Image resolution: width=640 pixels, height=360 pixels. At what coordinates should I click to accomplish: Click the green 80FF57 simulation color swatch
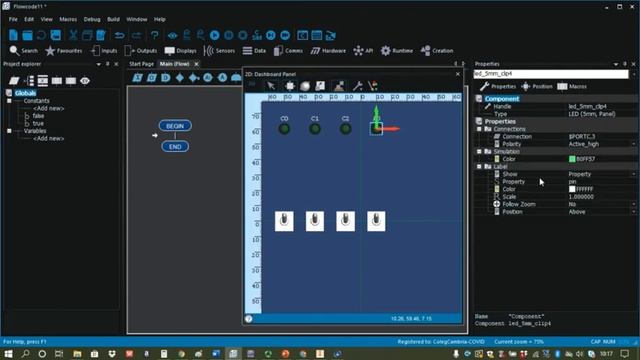pos(572,159)
